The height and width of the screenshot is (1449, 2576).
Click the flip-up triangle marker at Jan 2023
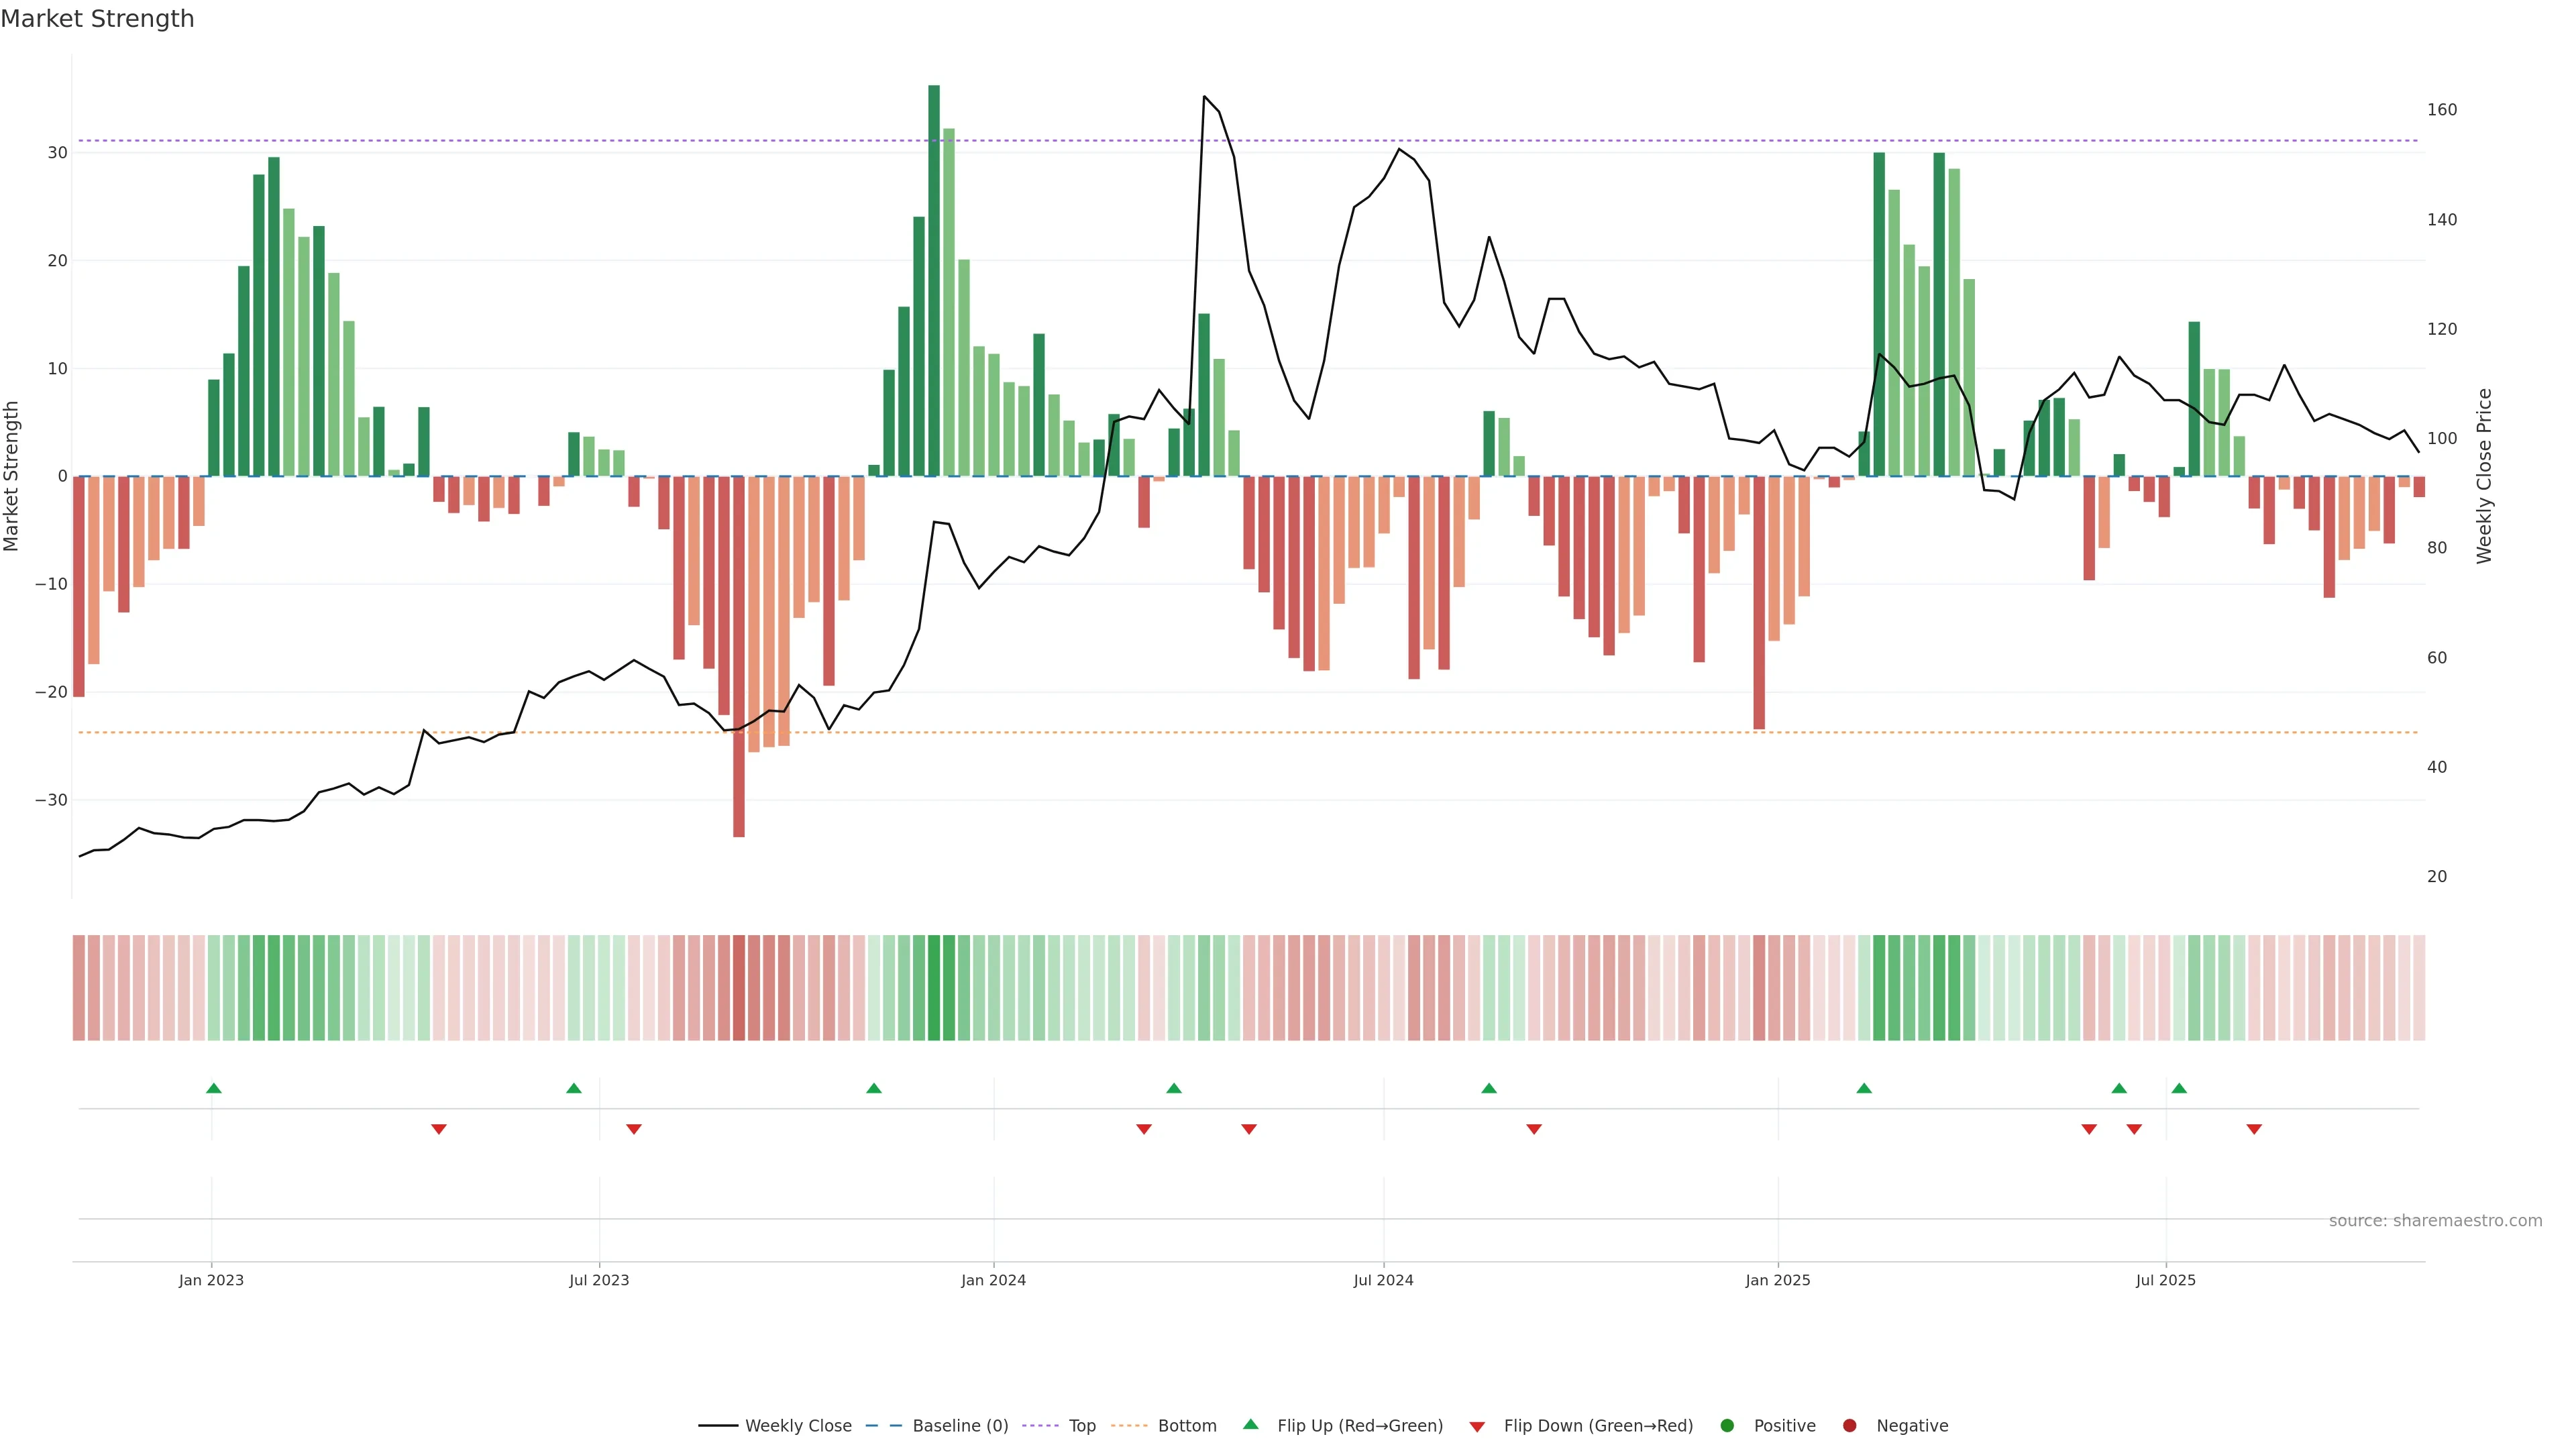coord(213,1088)
